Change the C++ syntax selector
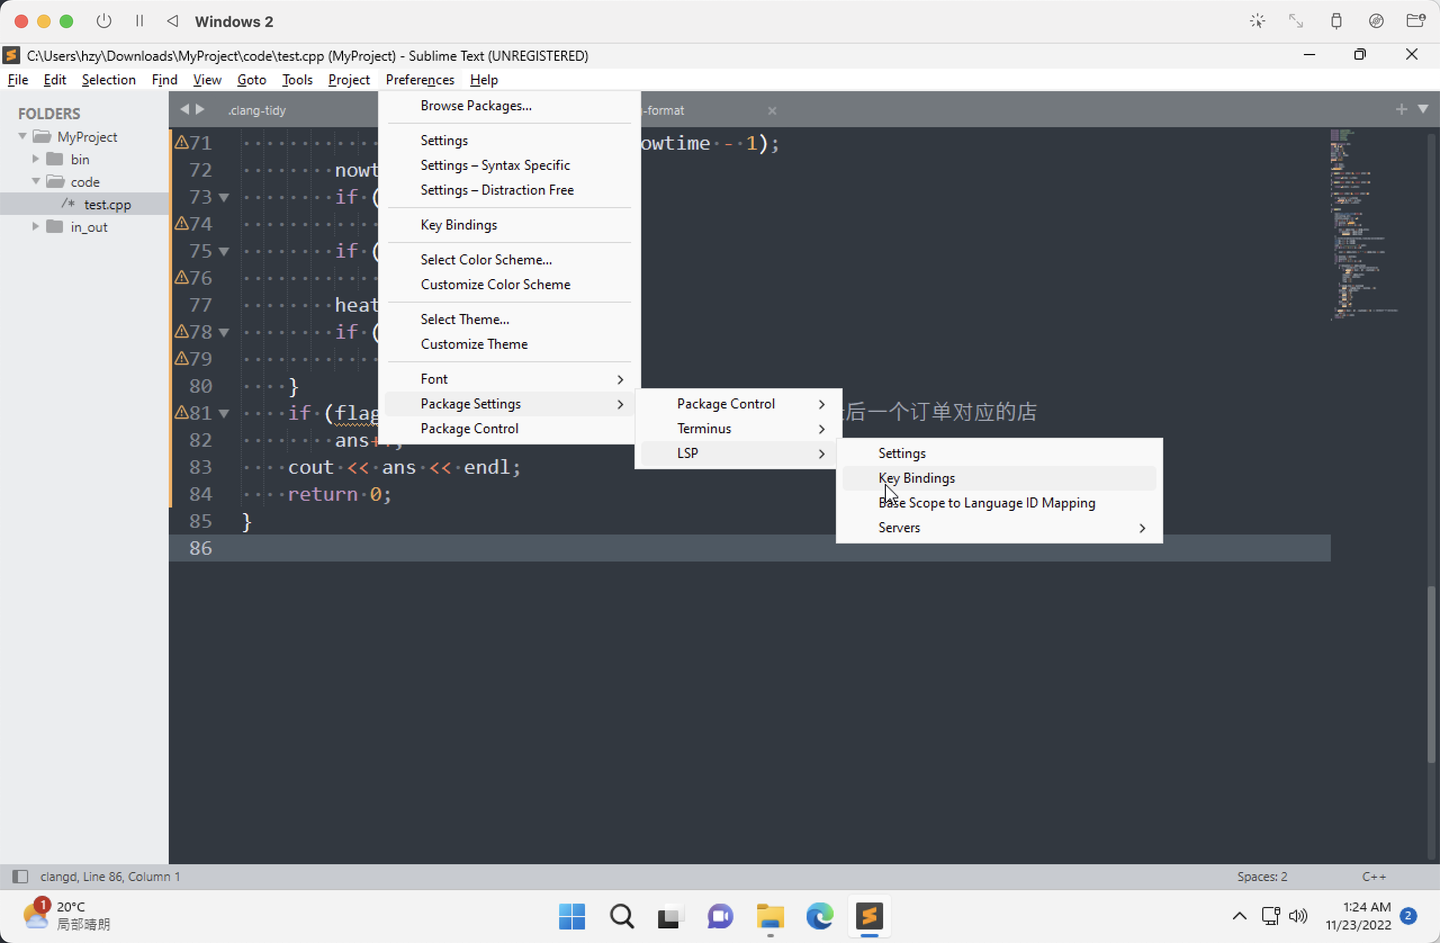The image size is (1440, 943). [x=1374, y=877]
